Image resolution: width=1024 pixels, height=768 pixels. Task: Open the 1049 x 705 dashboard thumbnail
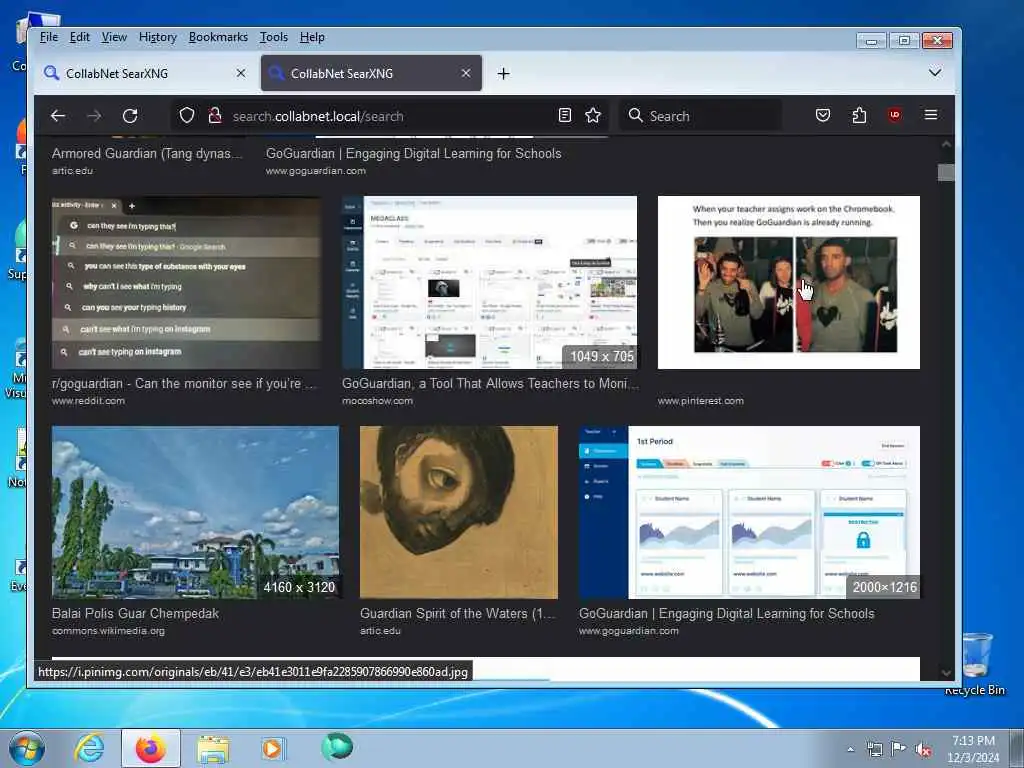[489, 283]
